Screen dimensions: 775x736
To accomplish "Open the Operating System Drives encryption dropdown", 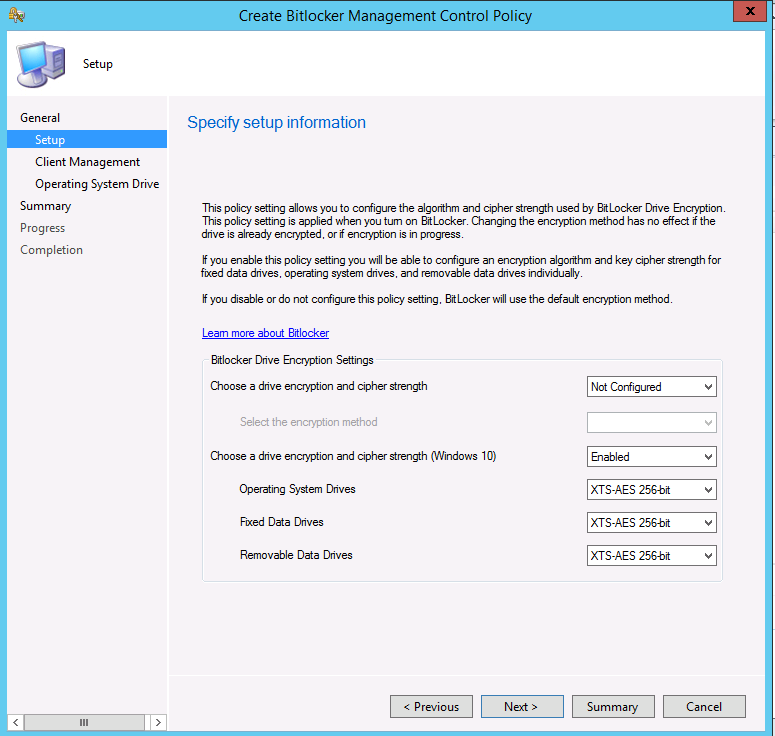I will [x=651, y=489].
